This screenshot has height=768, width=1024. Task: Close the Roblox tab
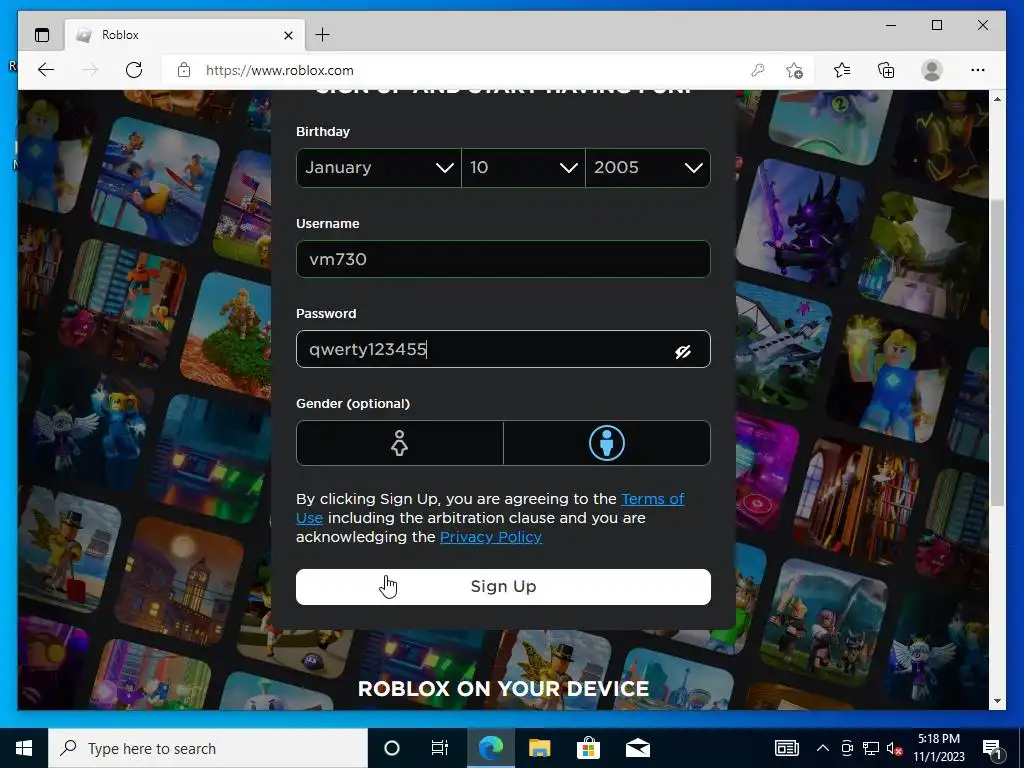[288, 35]
